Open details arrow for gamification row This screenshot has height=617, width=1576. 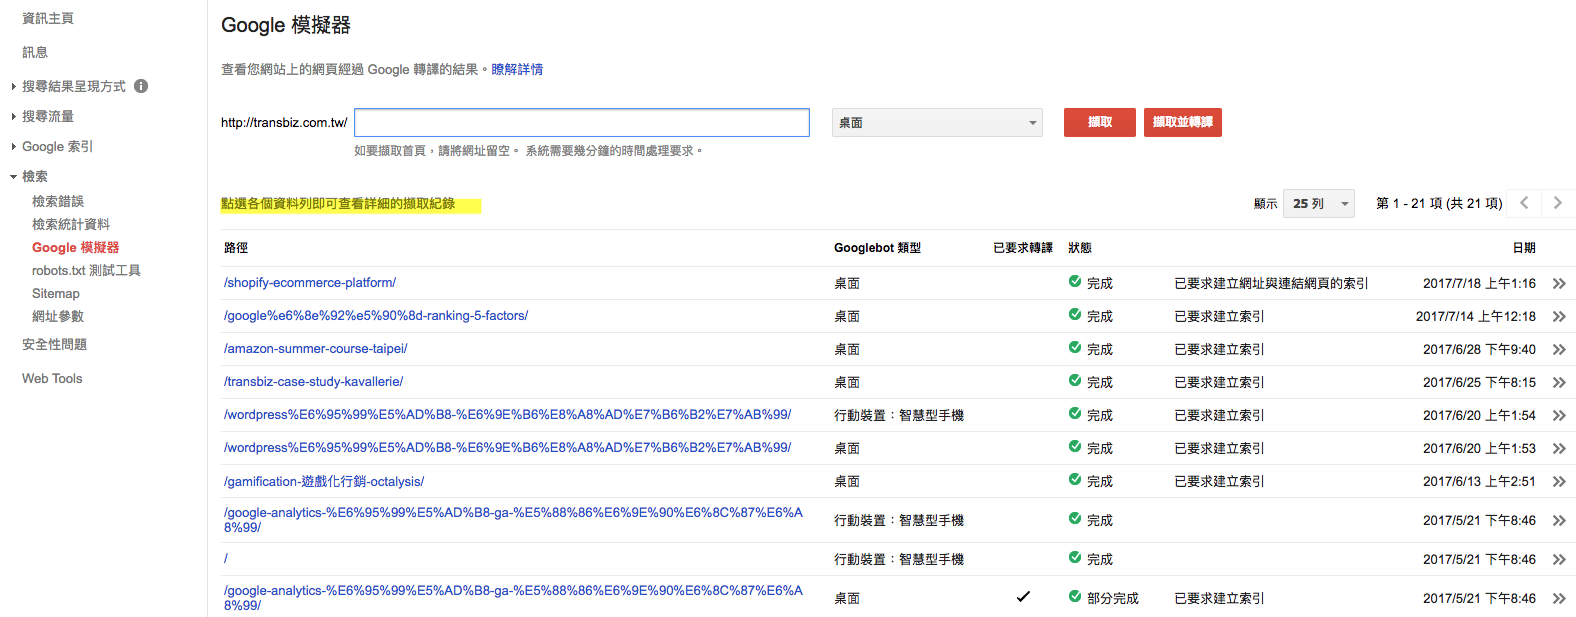tap(1558, 482)
